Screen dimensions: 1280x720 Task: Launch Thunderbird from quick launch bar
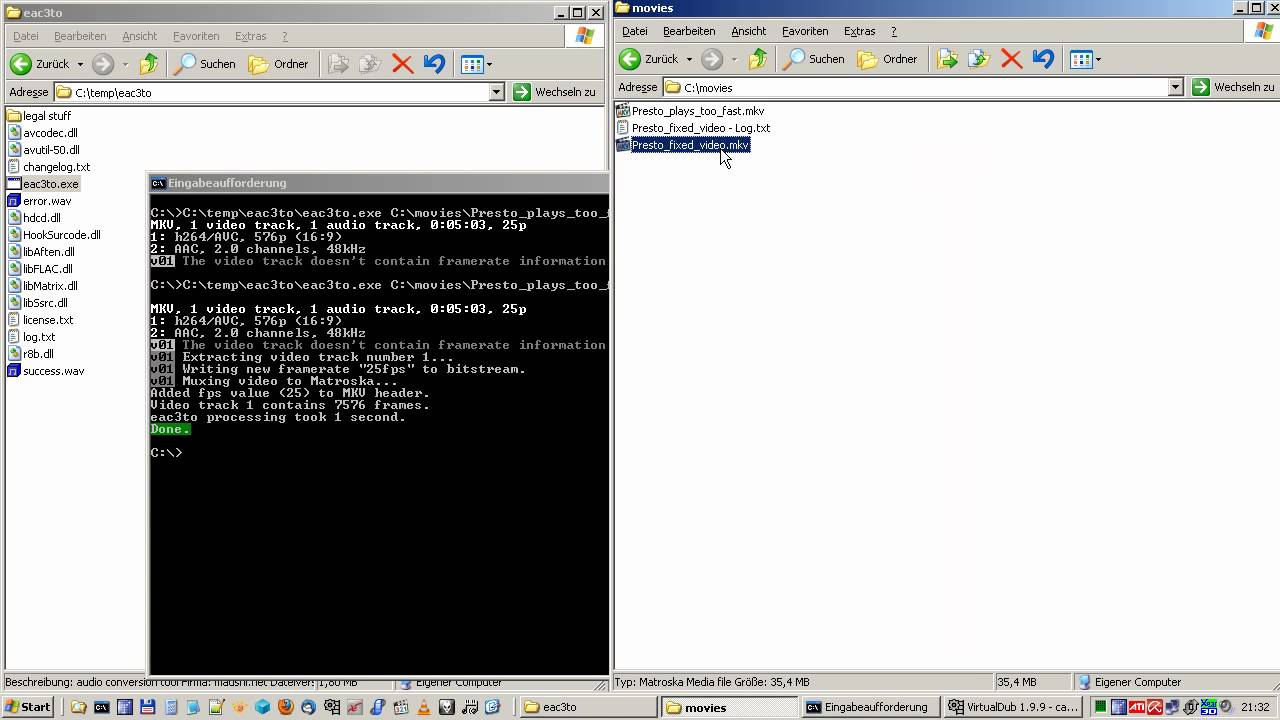(x=308, y=707)
